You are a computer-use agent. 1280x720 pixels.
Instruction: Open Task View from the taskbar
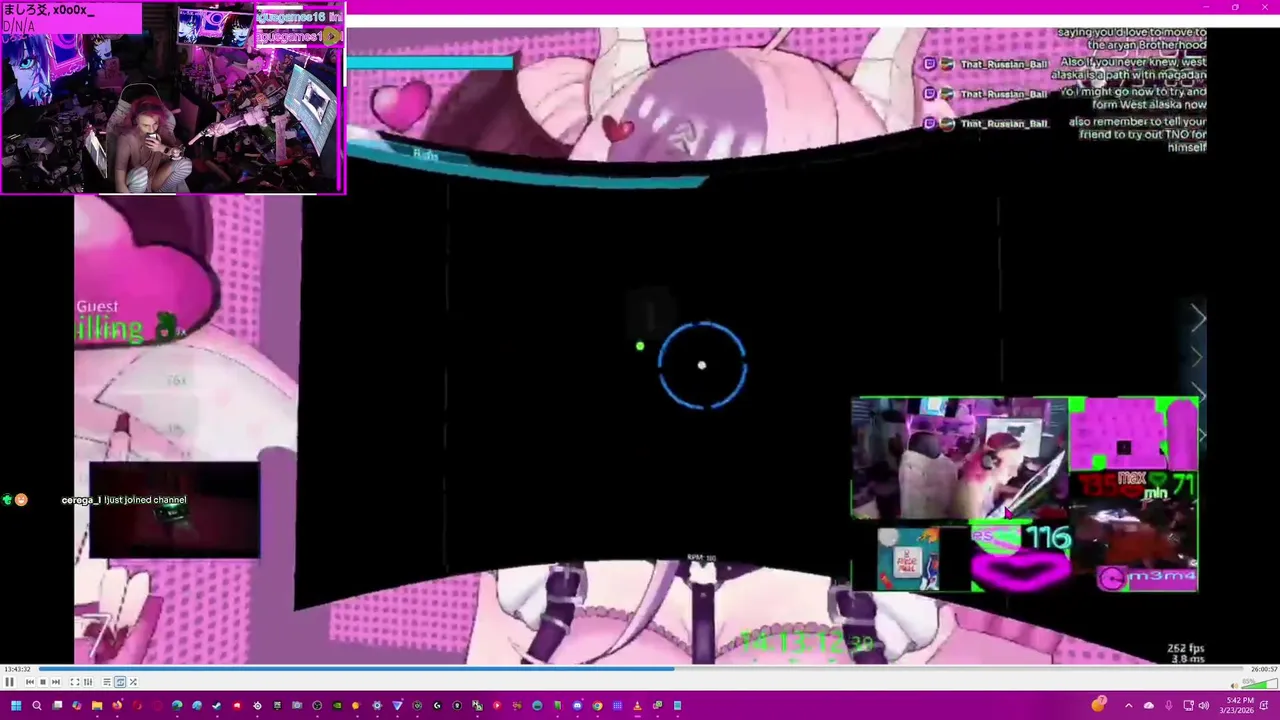57,706
